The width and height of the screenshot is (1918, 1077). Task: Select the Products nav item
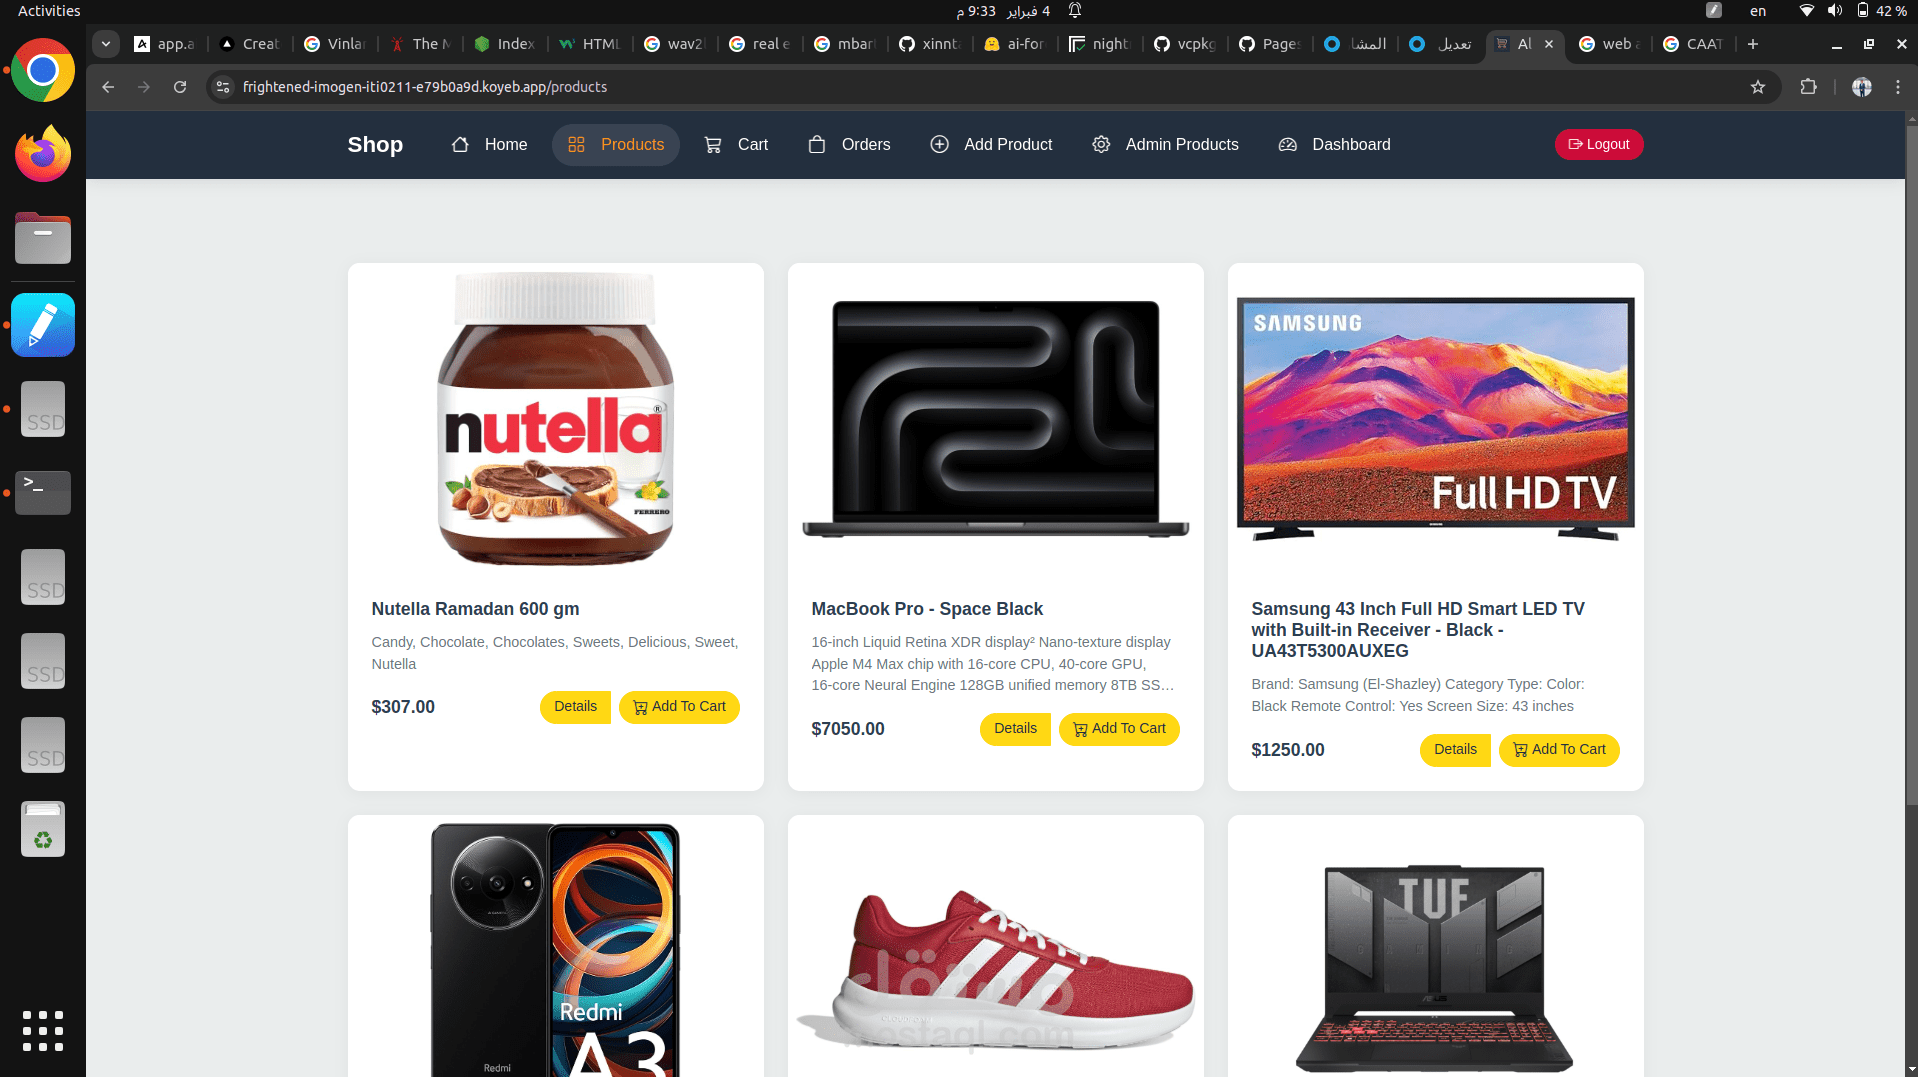point(615,144)
